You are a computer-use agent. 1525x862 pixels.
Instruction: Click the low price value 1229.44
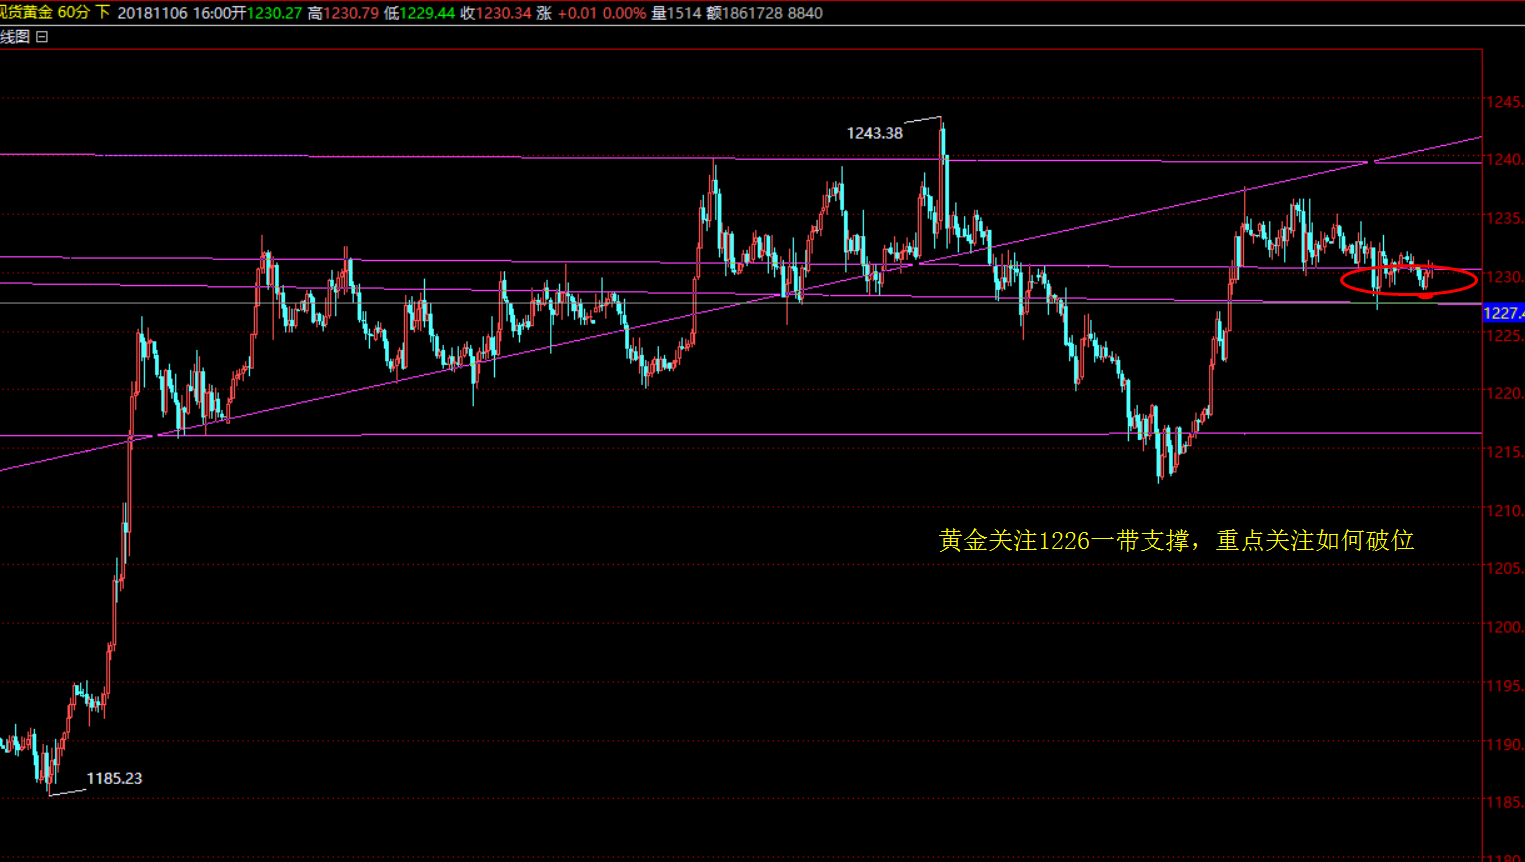[427, 13]
